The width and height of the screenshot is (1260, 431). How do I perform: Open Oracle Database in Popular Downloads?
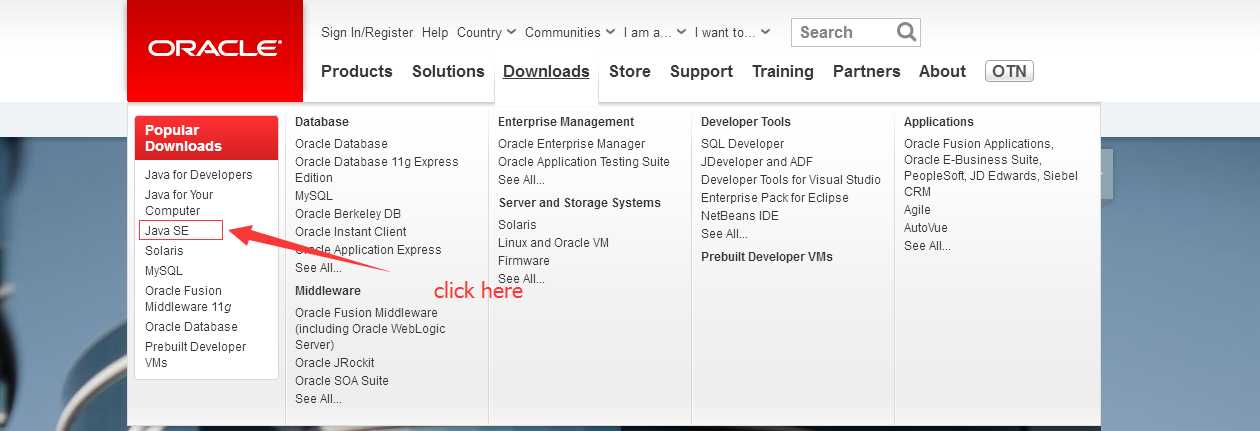[191, 327]
